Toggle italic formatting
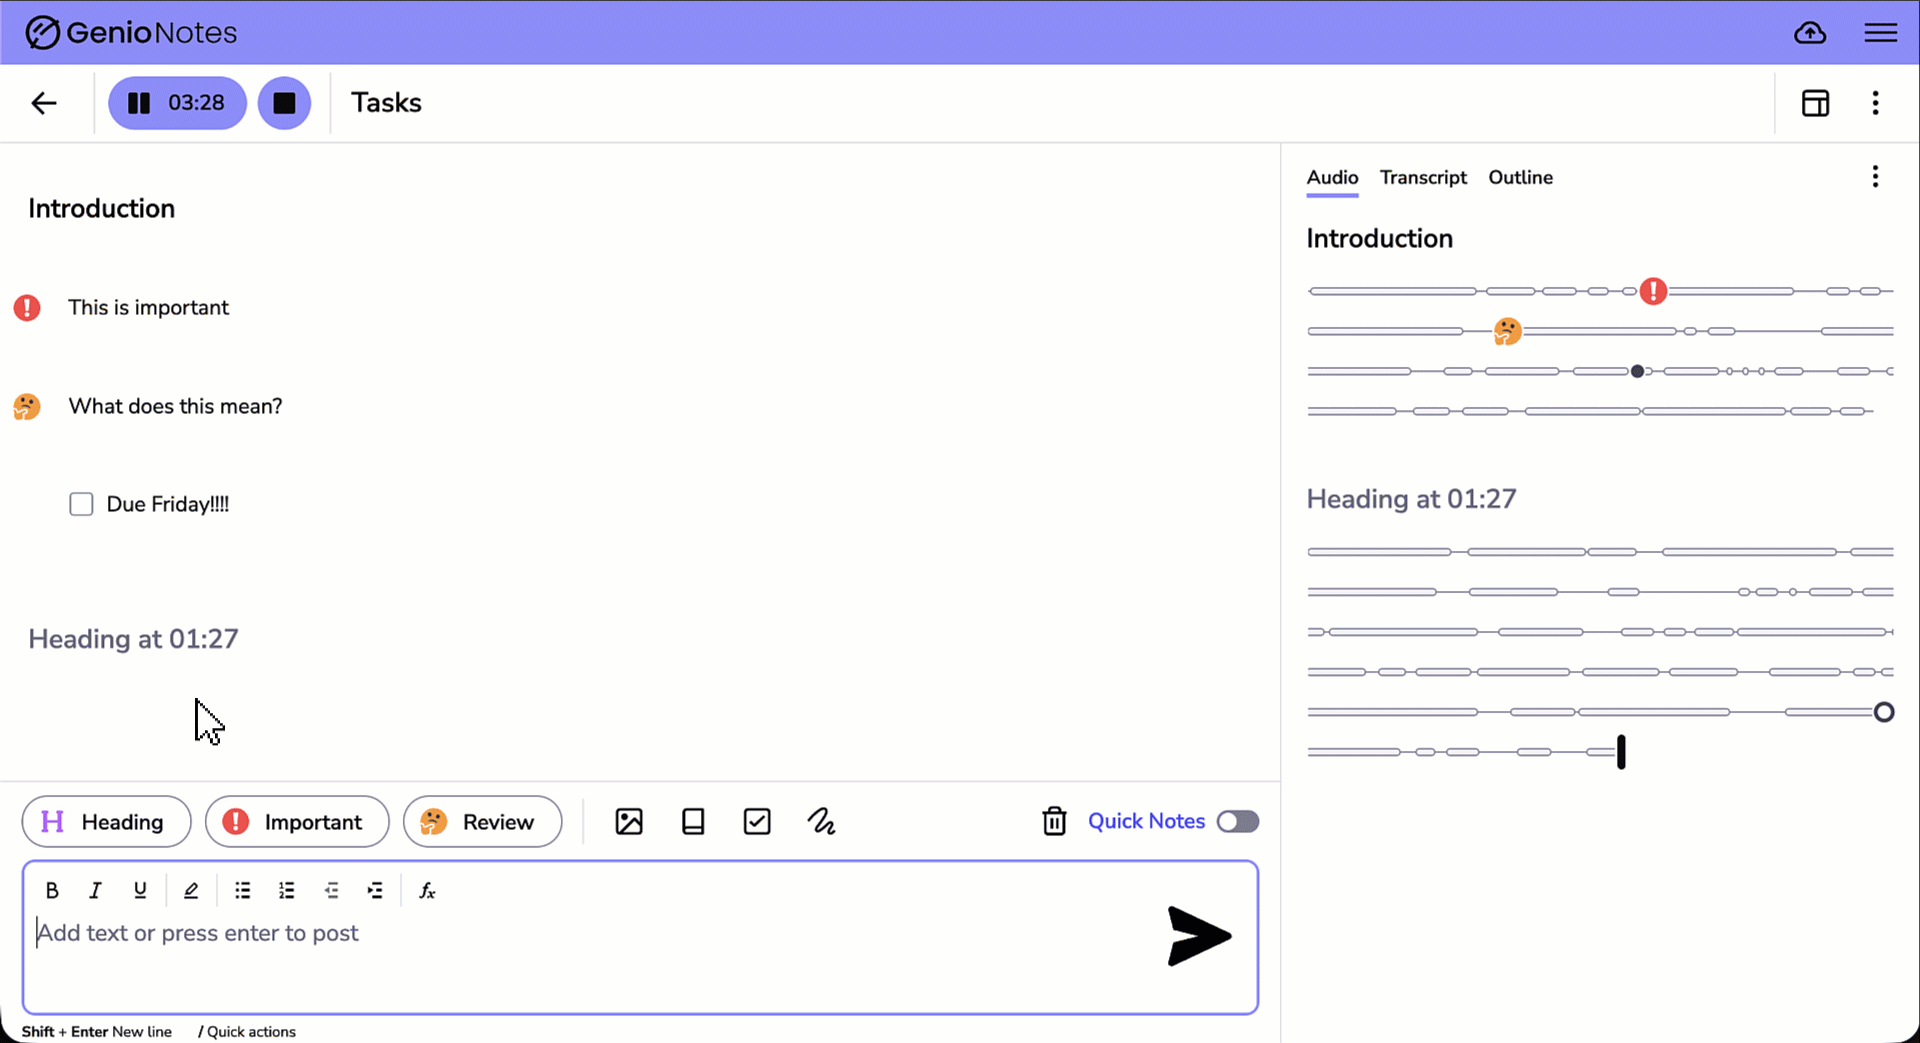 pos(96,891)
